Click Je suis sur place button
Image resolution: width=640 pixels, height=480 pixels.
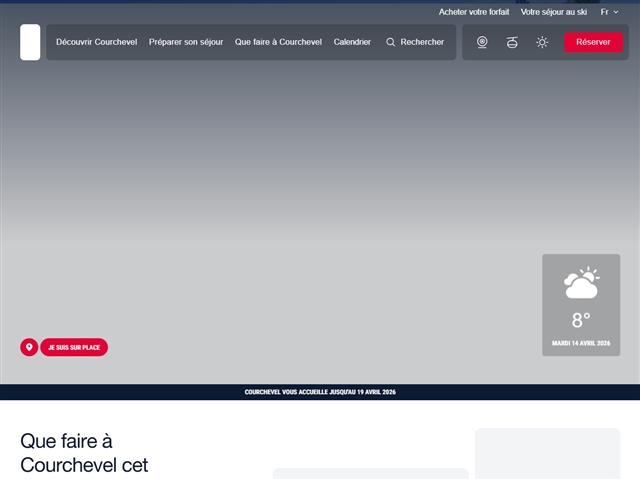[74, 347]
